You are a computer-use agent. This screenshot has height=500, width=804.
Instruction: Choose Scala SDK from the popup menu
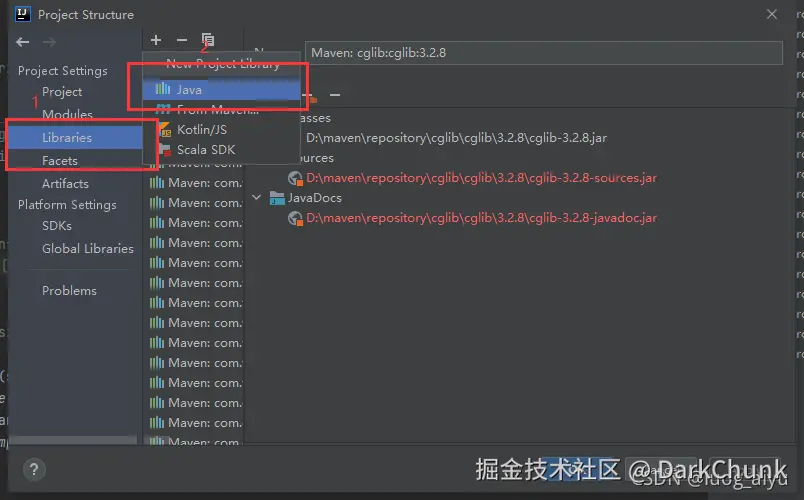tap(222, 150)
